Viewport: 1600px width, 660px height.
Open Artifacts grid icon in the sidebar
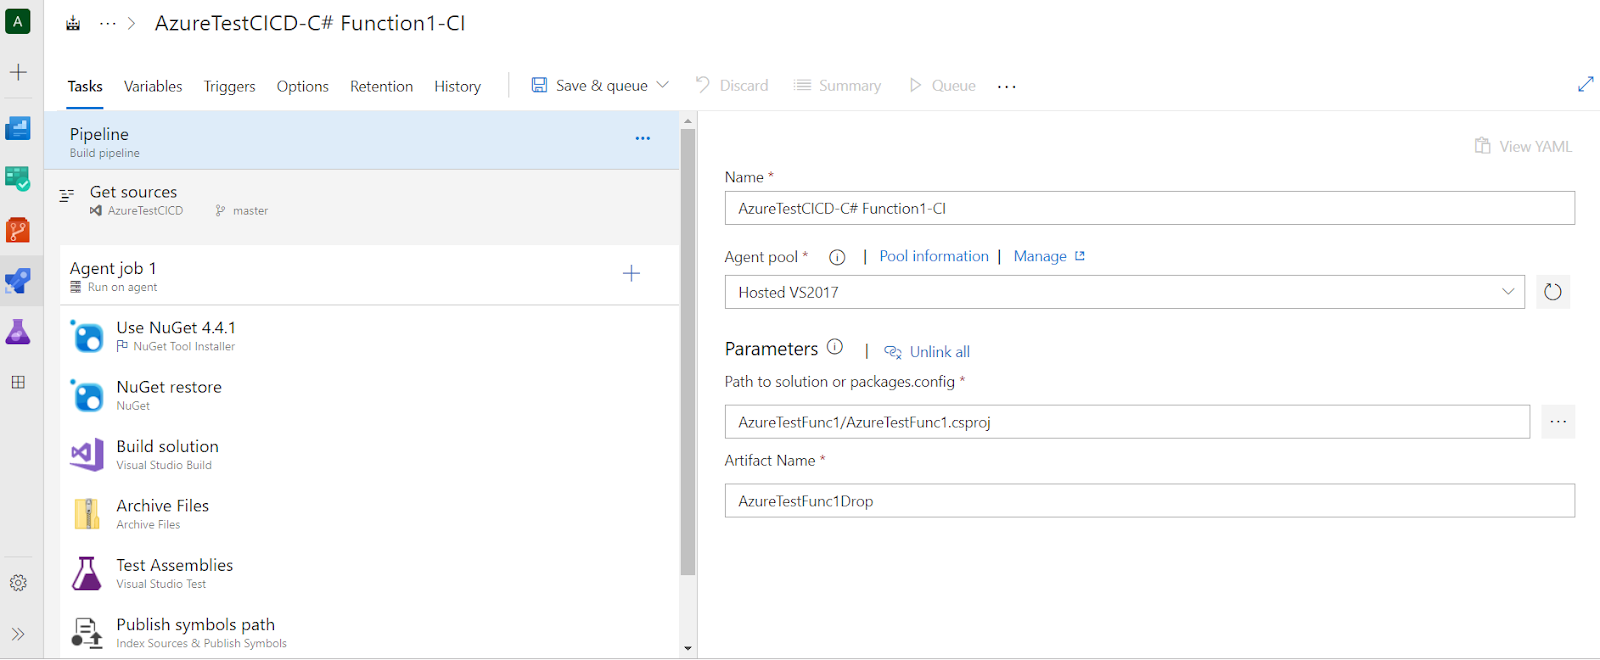pyautogui.click(x=18, y=382)
